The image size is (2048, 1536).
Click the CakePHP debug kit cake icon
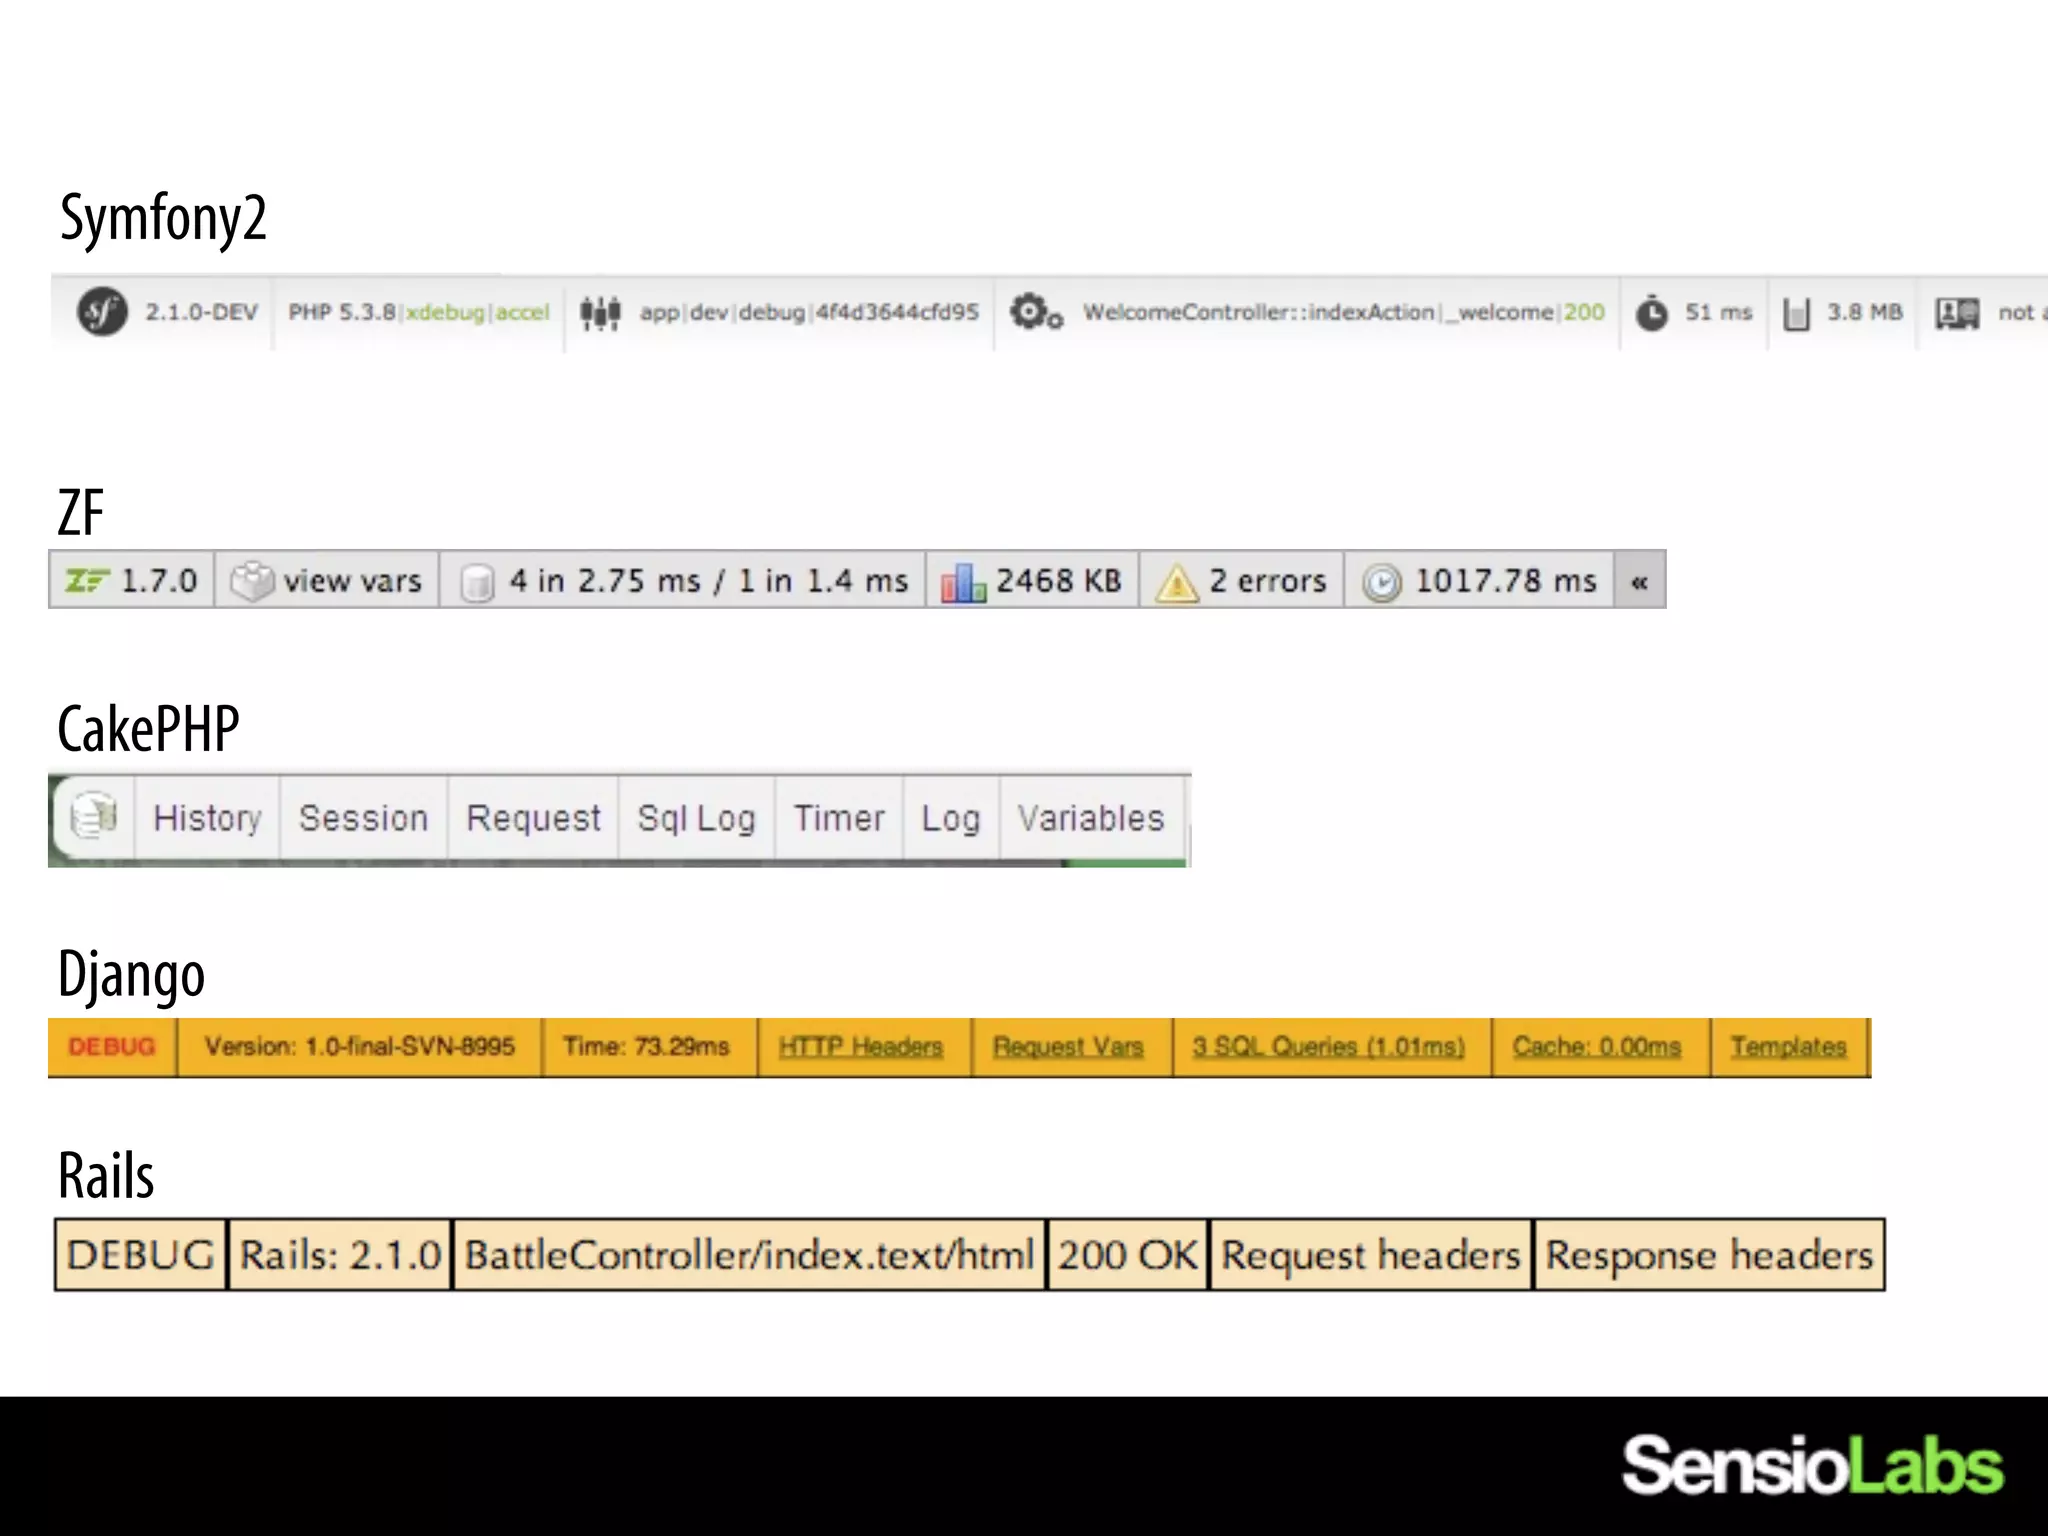[94, 816]
